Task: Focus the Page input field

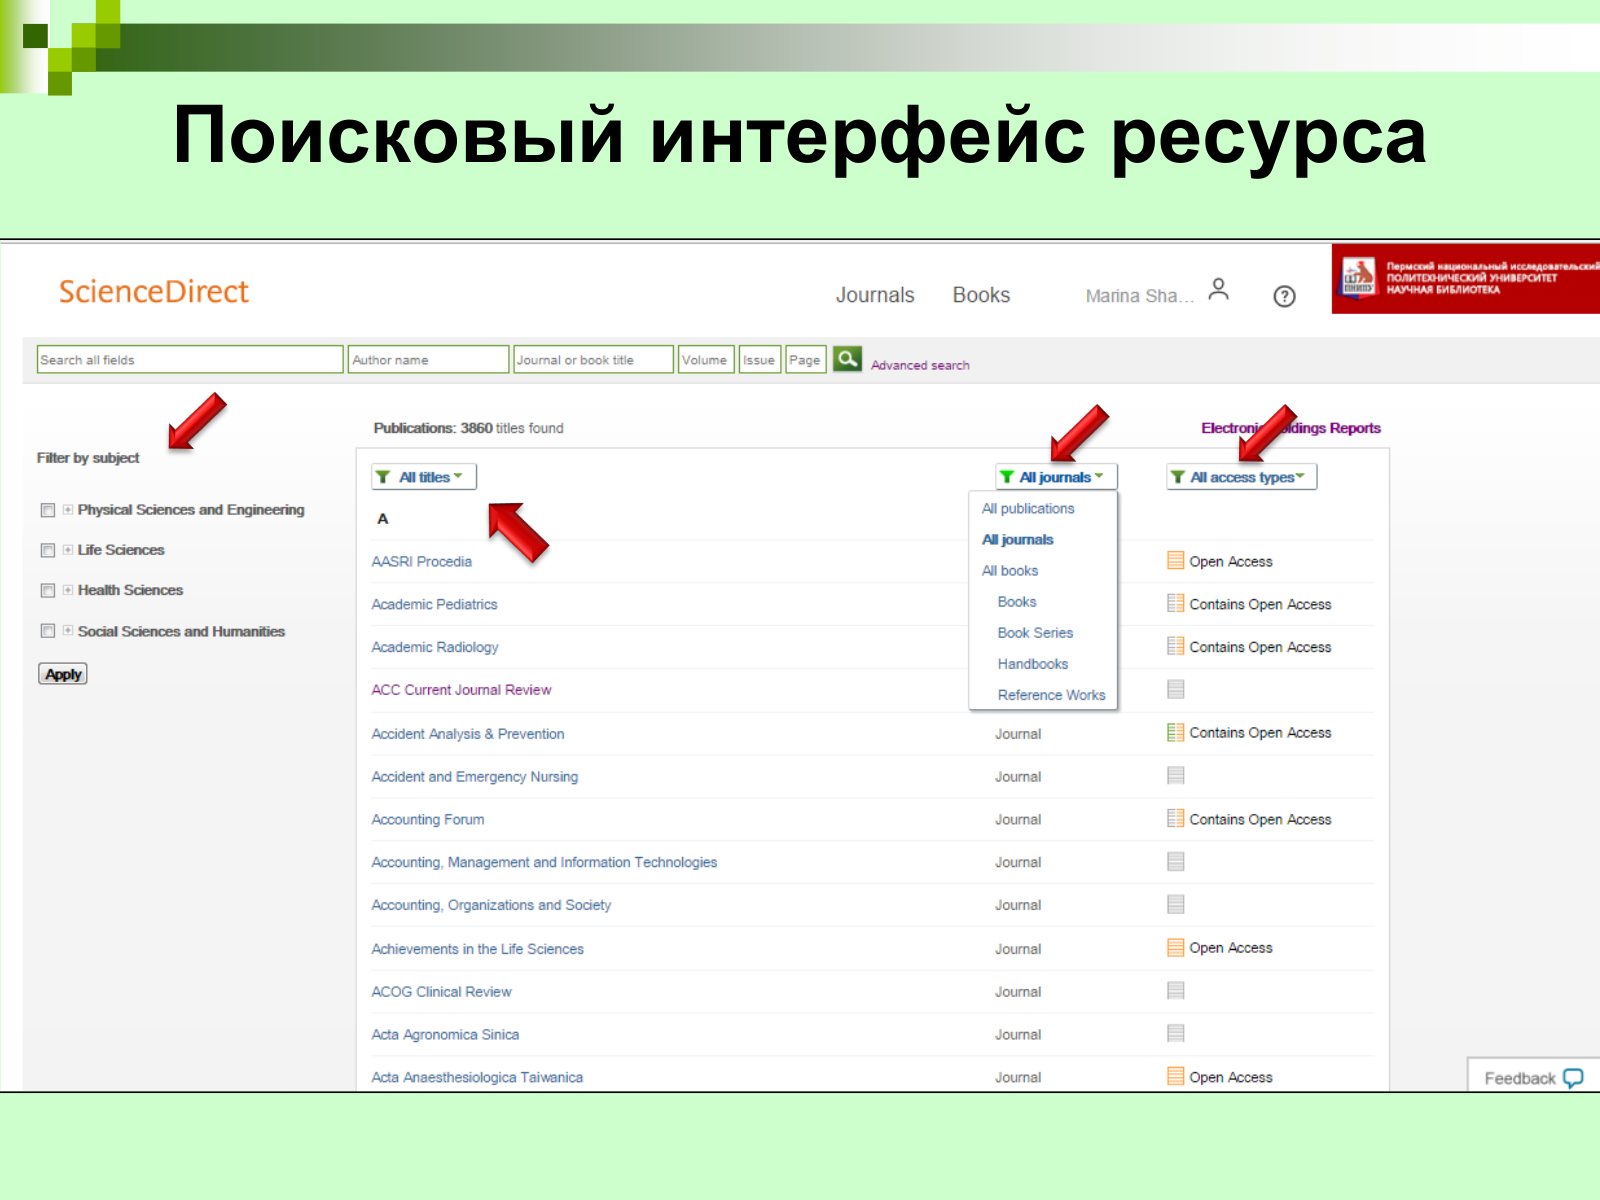Action: click(x=806, y=359)
